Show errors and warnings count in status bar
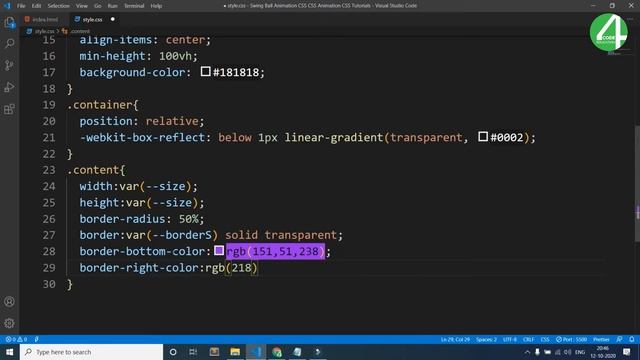The width and height of the screenshot is (640, 360). (x=16, y=339)
